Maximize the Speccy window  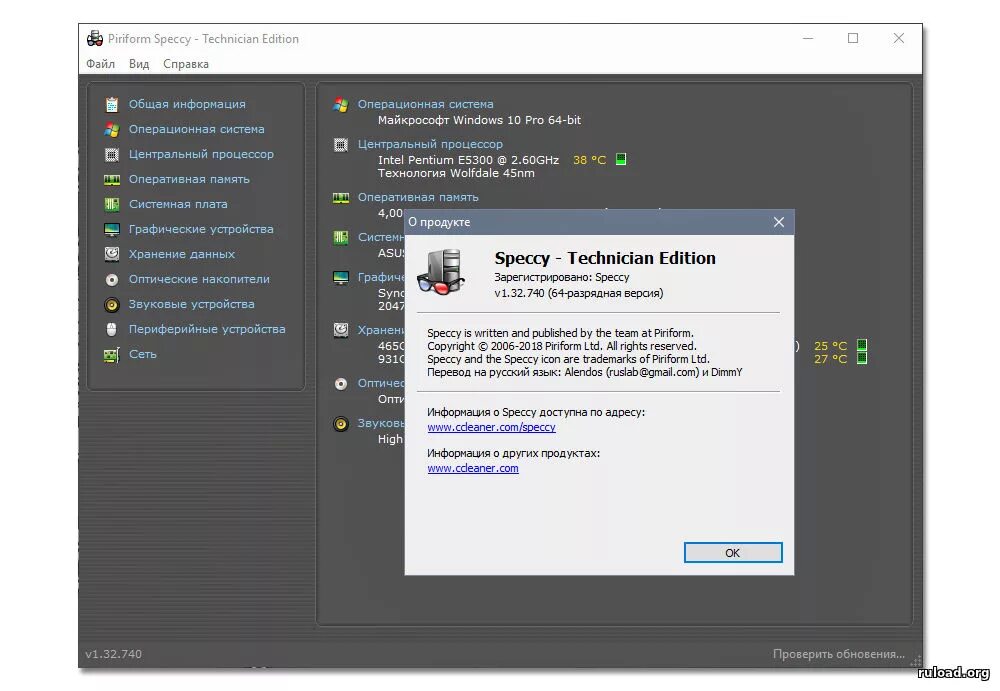[x=853, y=38]
